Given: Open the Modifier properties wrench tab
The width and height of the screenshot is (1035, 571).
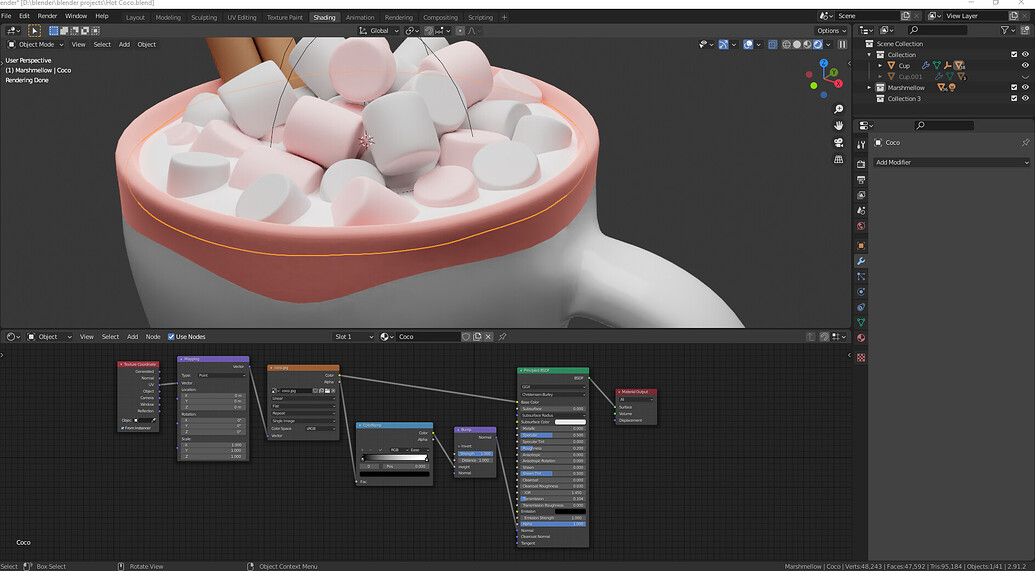Looking at the screenshot, I should [x=861, y=261].
